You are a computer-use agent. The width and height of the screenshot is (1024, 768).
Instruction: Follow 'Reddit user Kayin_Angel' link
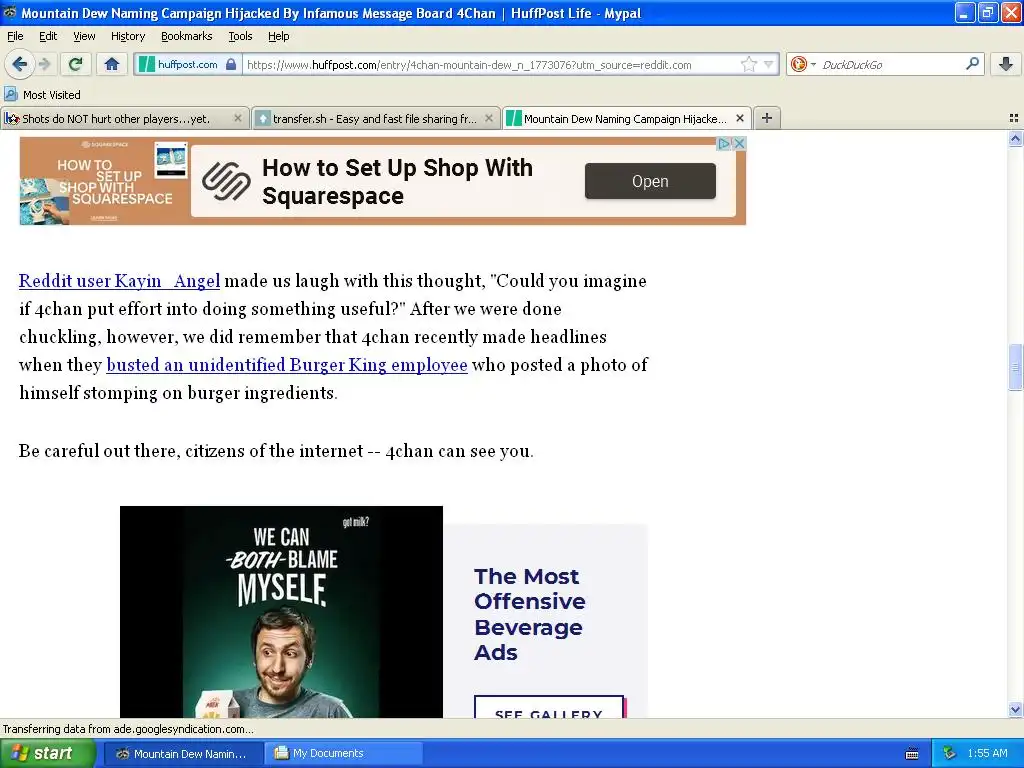pos(120,281)
